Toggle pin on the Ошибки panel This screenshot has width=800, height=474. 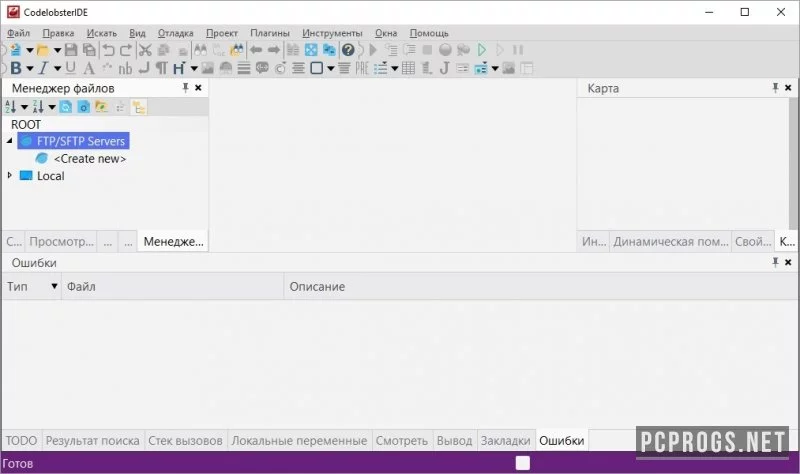(x=775, y=262)
